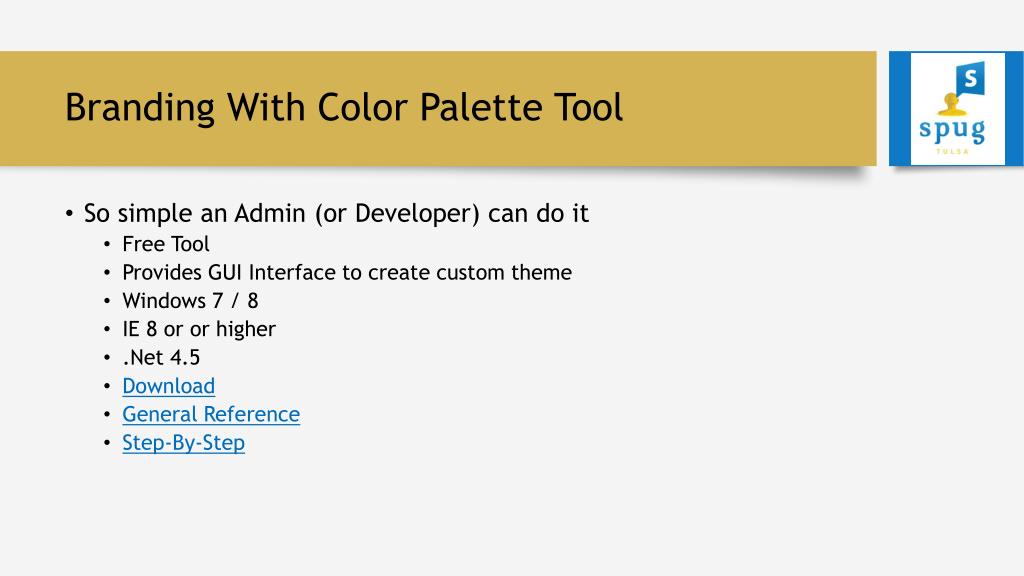This screenshot has width=1024, height=576.
Task: Open the General Reference link
Action: pyautogui.click(x=211, y=414)
